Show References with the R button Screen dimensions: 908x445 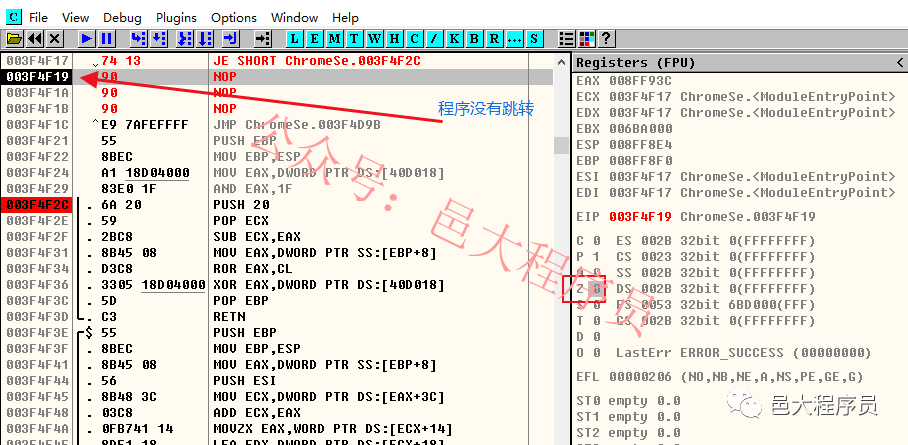coord(493,39)
